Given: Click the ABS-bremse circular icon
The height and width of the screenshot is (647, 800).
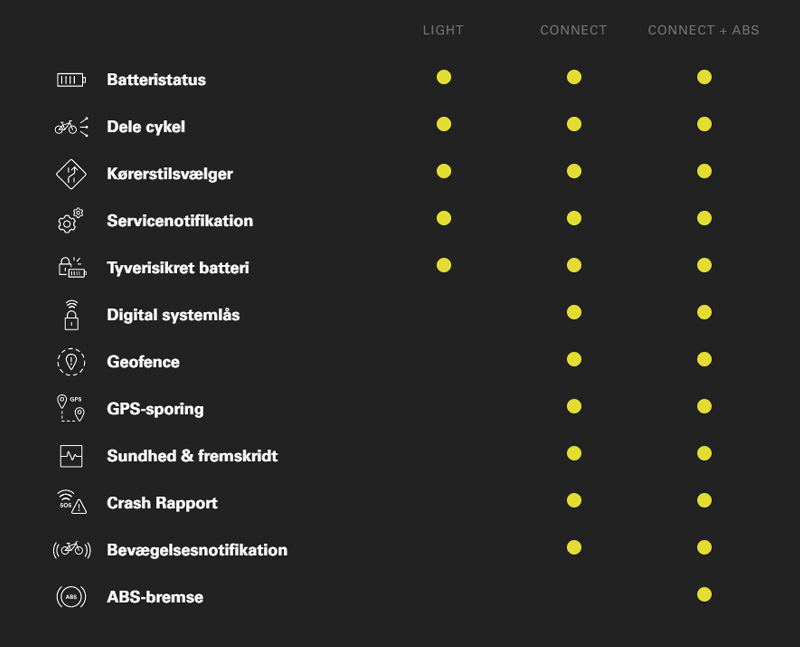Looking at the screenshot, I should pyautogui.click(x=71, y=596).
